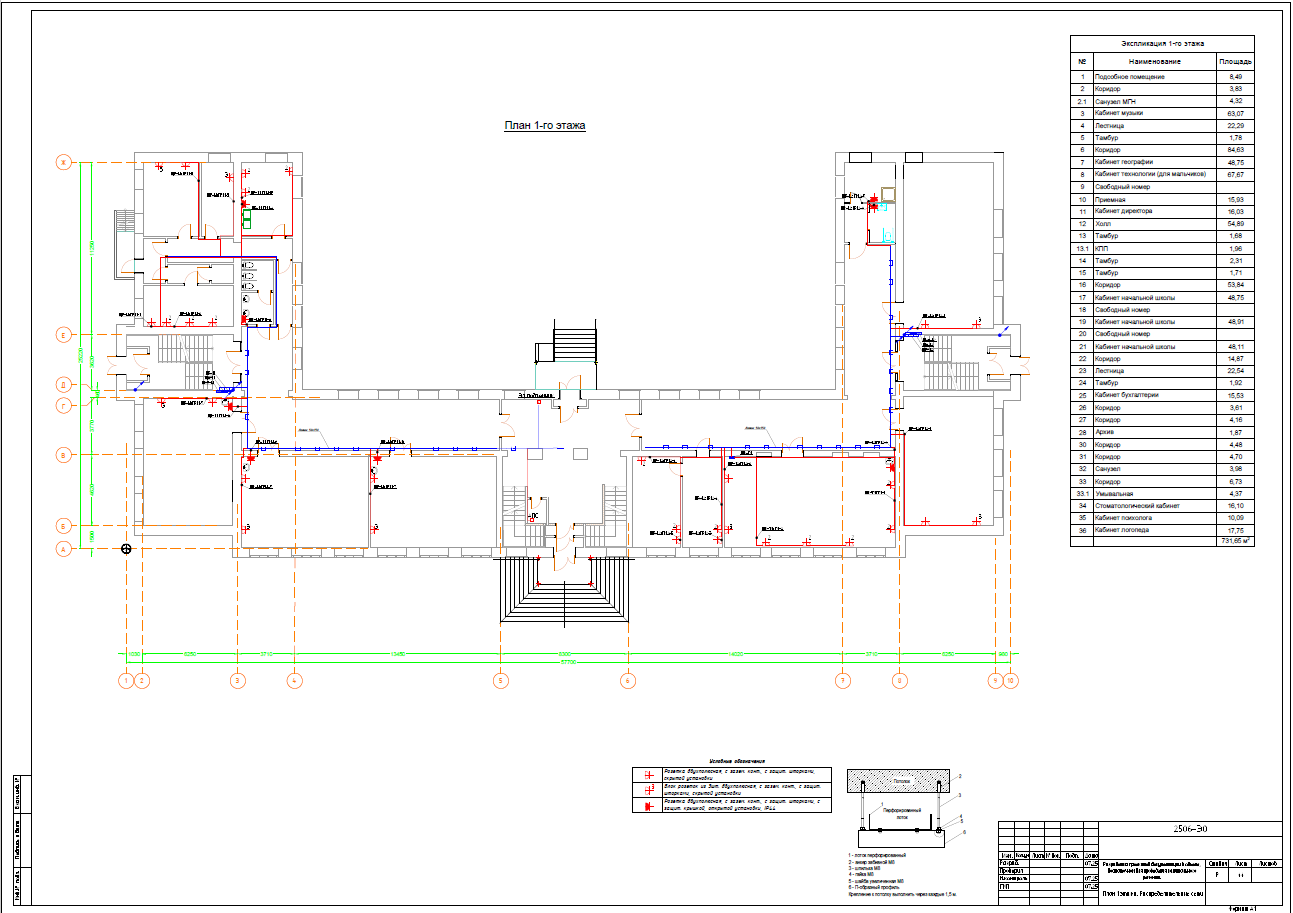
Task: Click the total area value '731,65 м²'
Action: [x=1238, y=541]
